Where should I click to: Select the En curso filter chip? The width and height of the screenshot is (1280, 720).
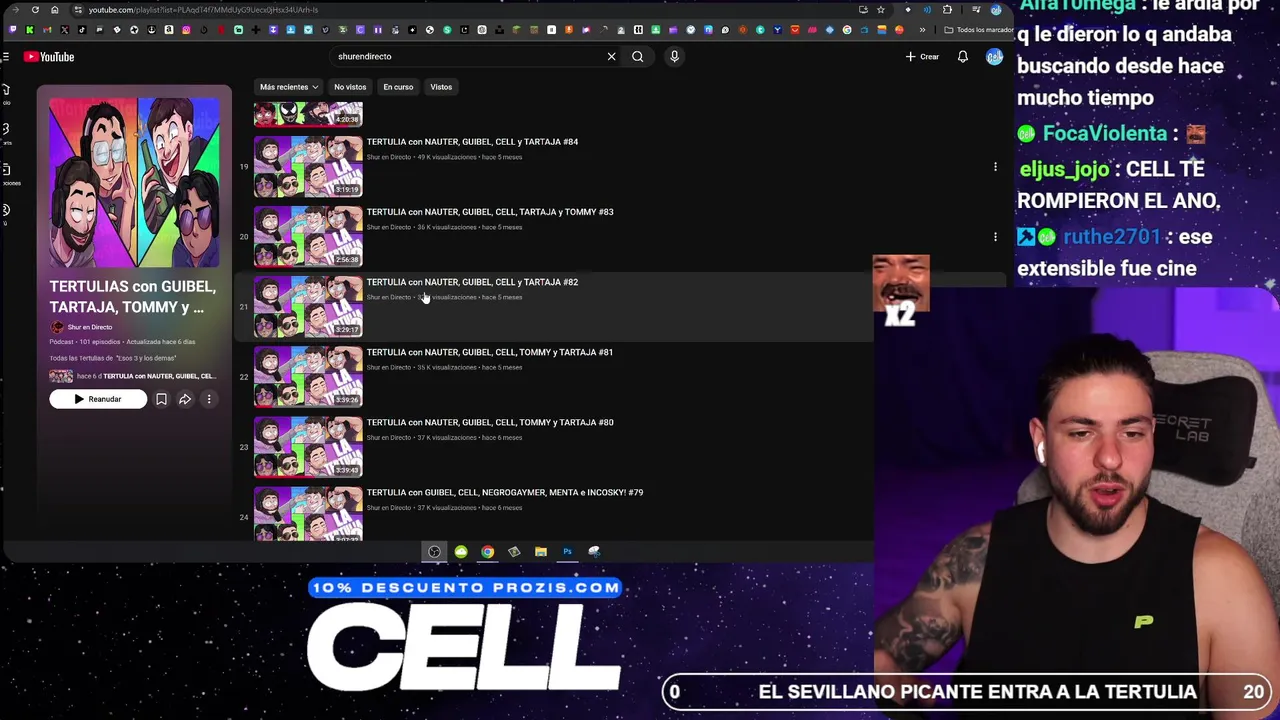[x=398, y=87]
